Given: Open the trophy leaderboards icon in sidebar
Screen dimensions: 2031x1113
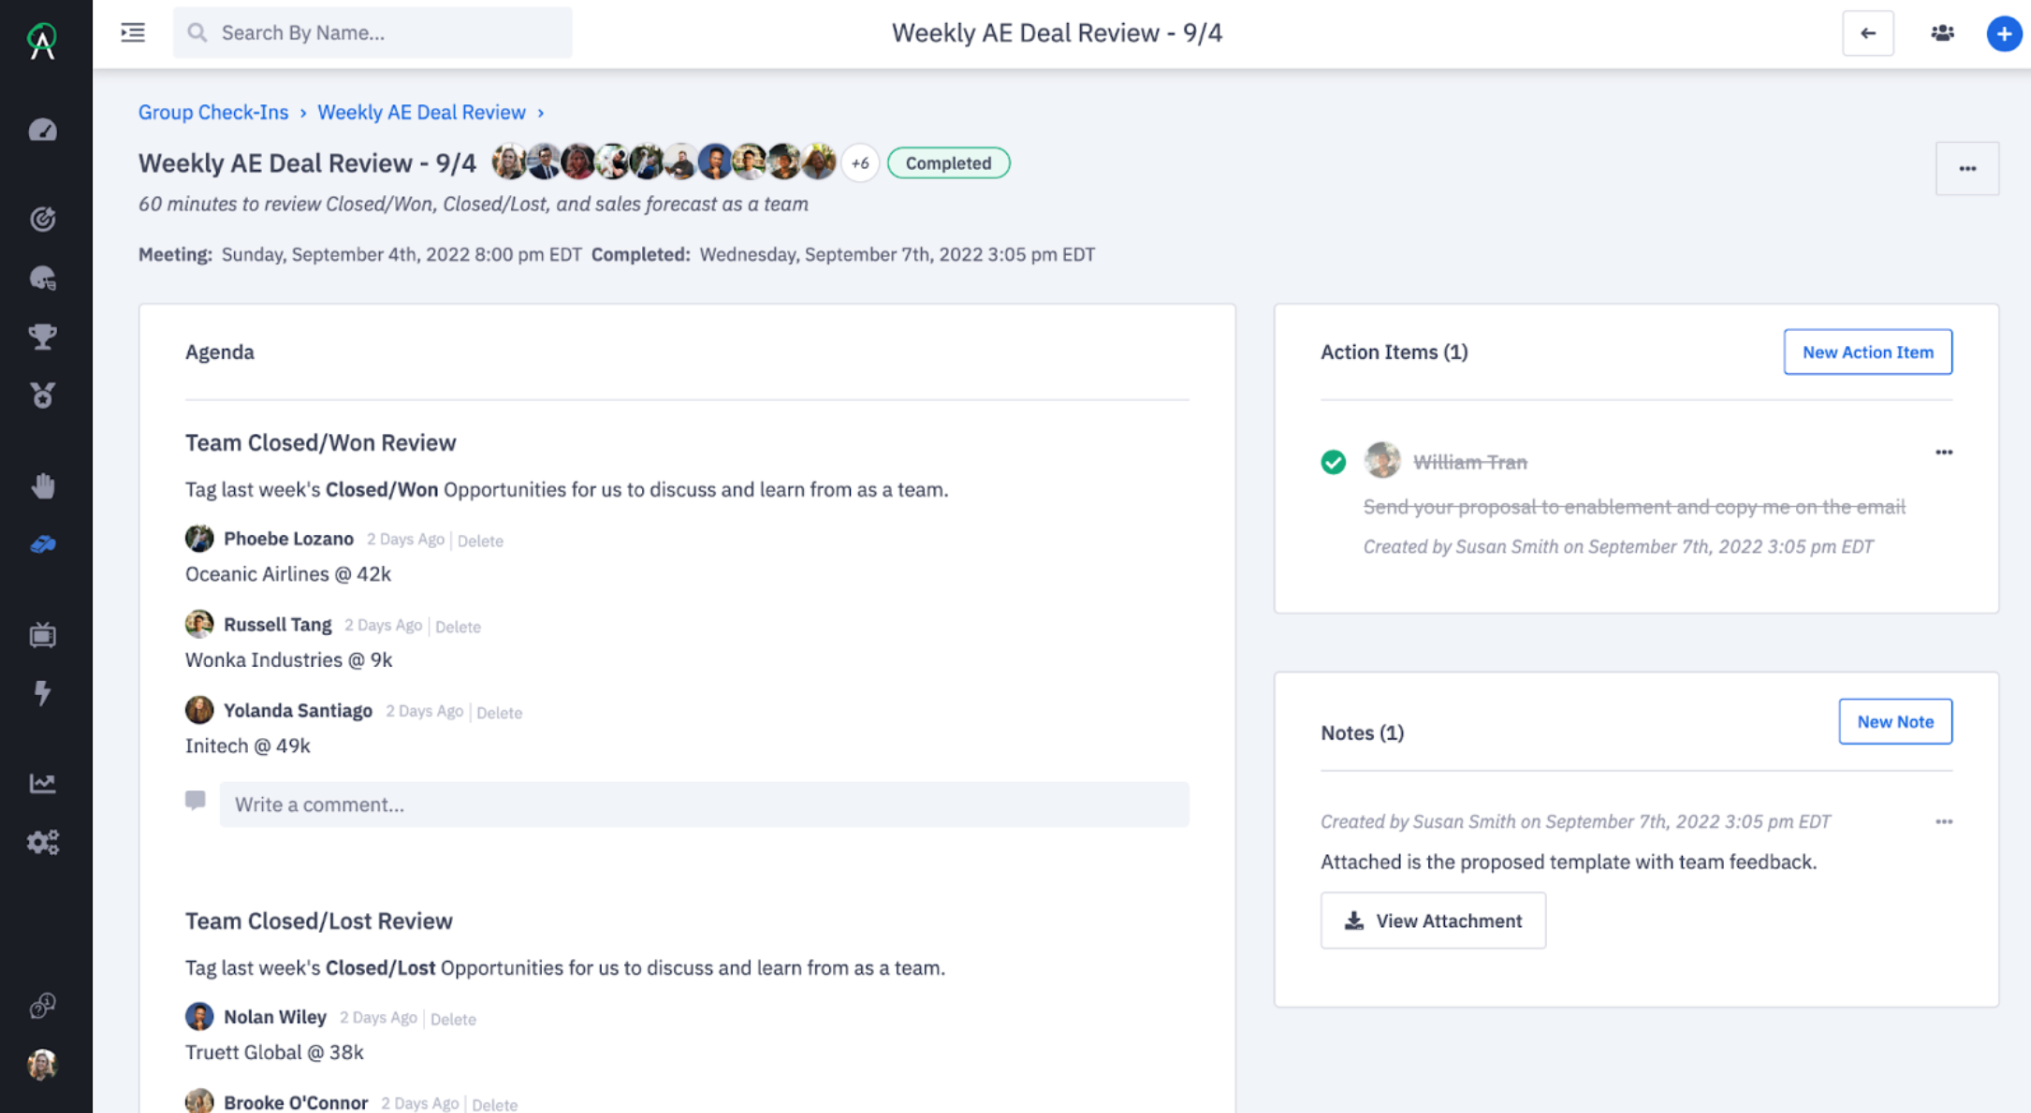Looking at the screenshot, I should [43, 337].
